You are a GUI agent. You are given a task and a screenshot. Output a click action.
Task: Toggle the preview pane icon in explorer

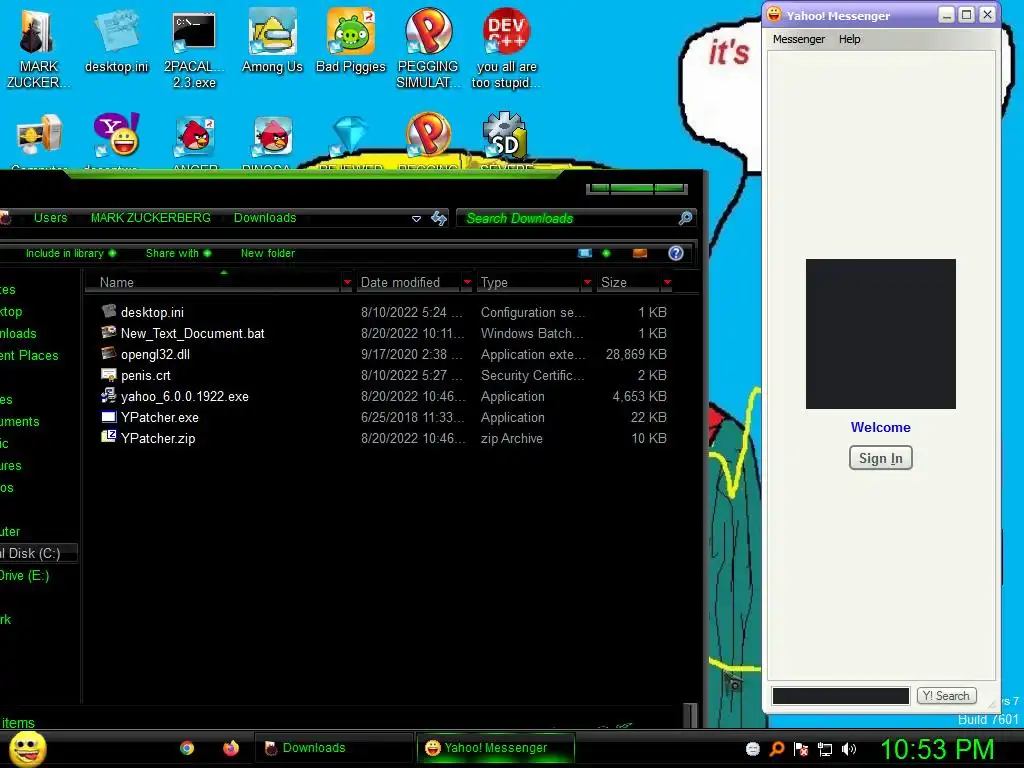click(640, 253)
